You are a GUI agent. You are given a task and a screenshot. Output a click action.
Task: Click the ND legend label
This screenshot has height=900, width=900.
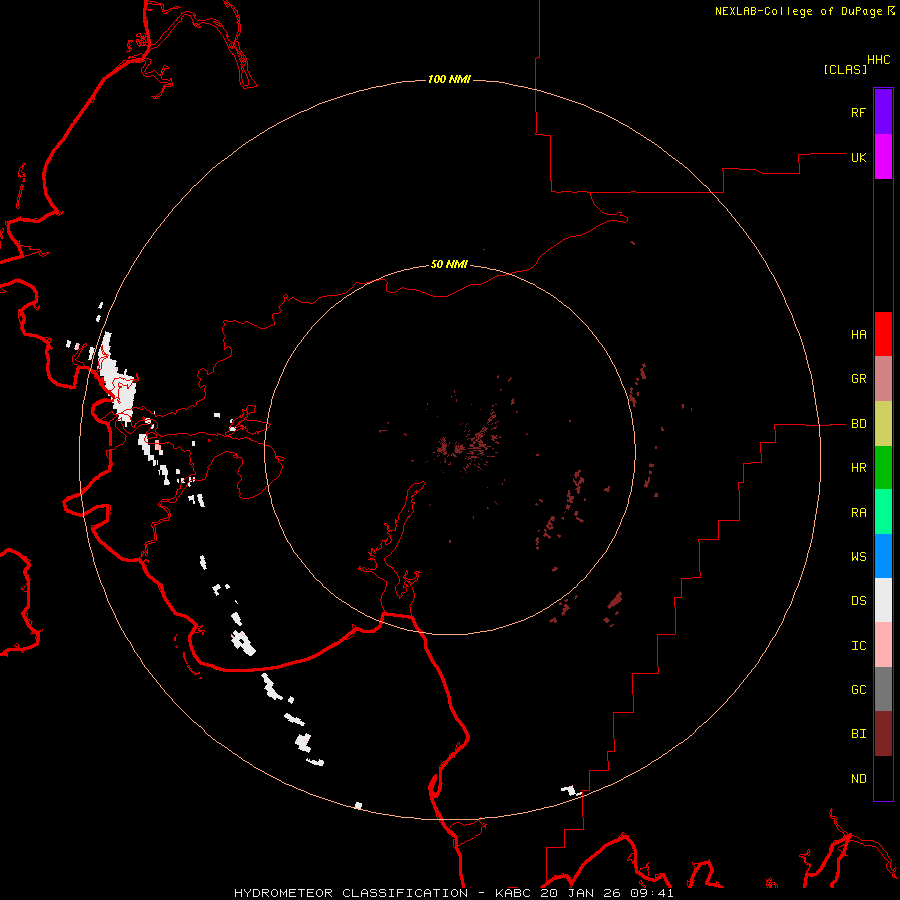coord(858,779)
